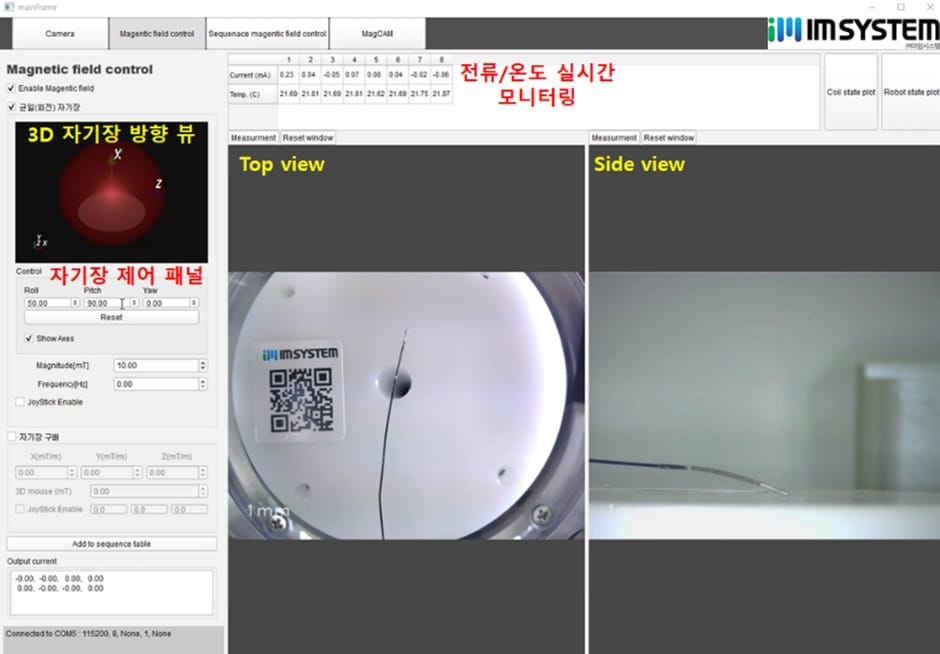This screenshot has width=940, height=654.
Task: Select the Current (mA) row header
Action: pyautogui.click(x=253, y=75)
